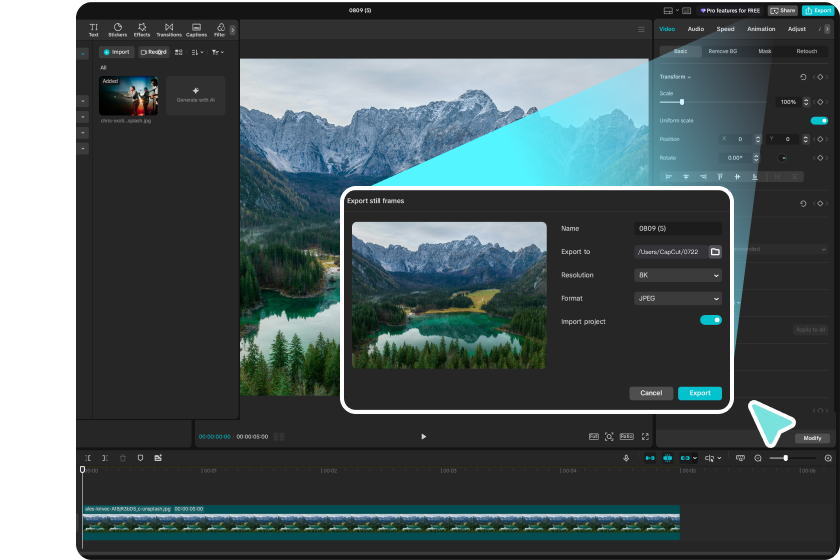
Task: Open the media type filter dropdown
Action: coord(218,52)
